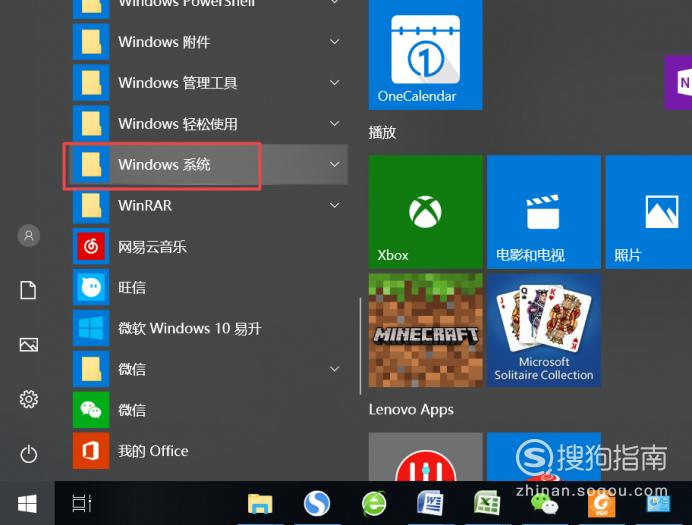Click the red Lenovo Apps tile

(x=425, y=457)
